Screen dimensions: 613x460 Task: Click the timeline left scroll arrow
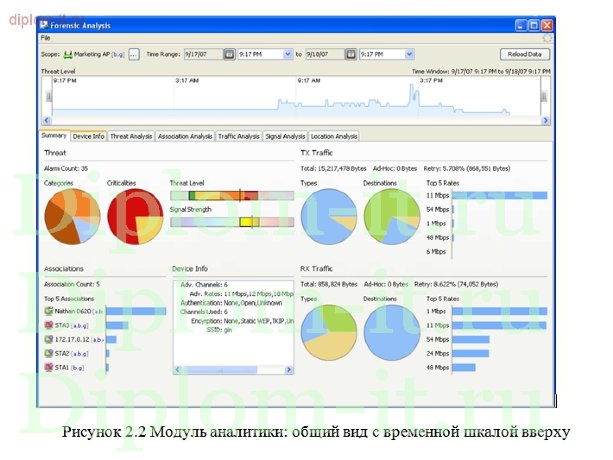(x=47, y=120)
